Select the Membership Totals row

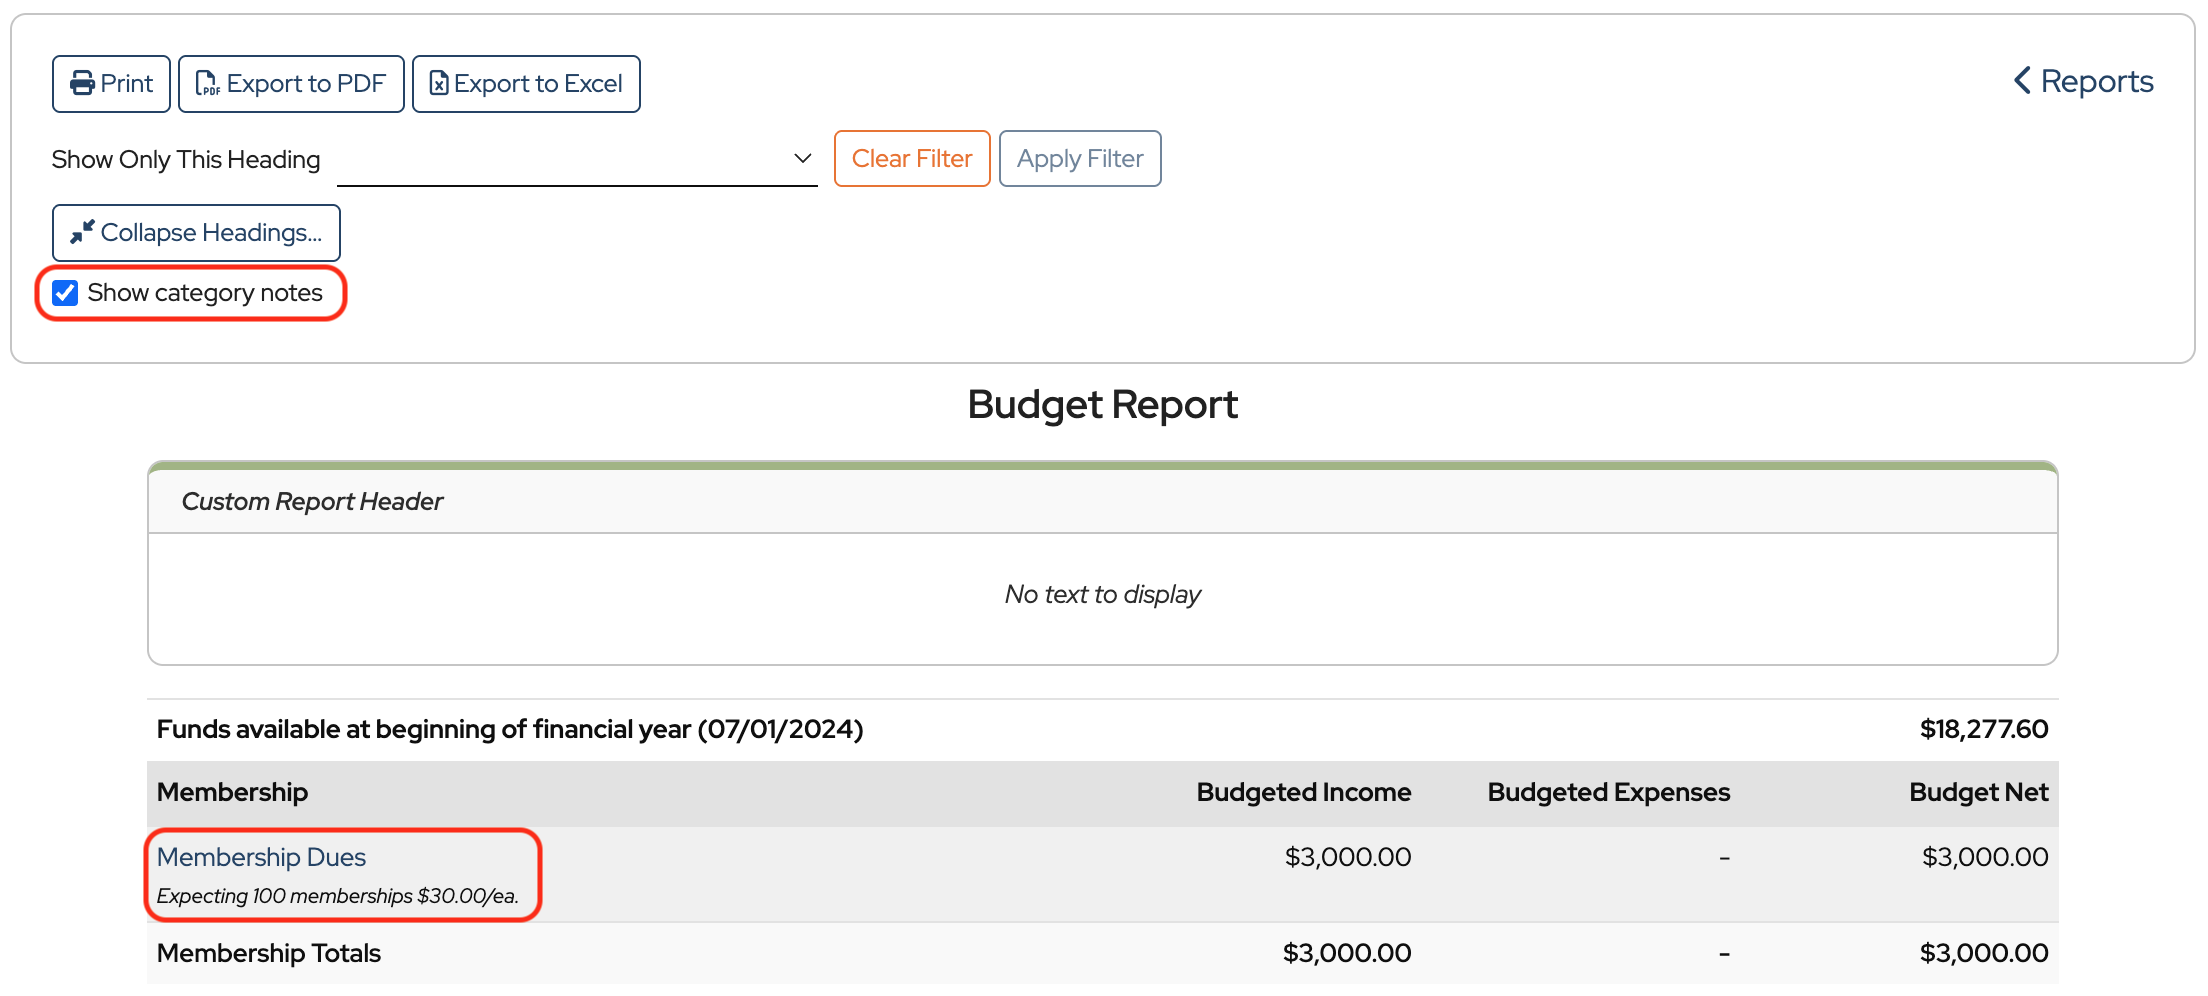click(269, 953)
